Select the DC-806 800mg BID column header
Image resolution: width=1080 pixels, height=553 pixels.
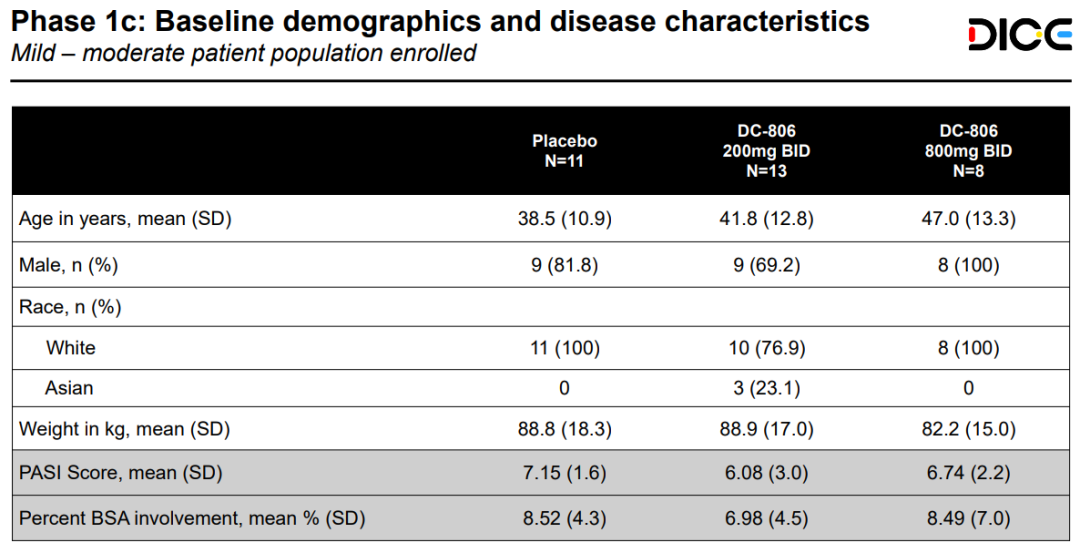click(968, 151)
